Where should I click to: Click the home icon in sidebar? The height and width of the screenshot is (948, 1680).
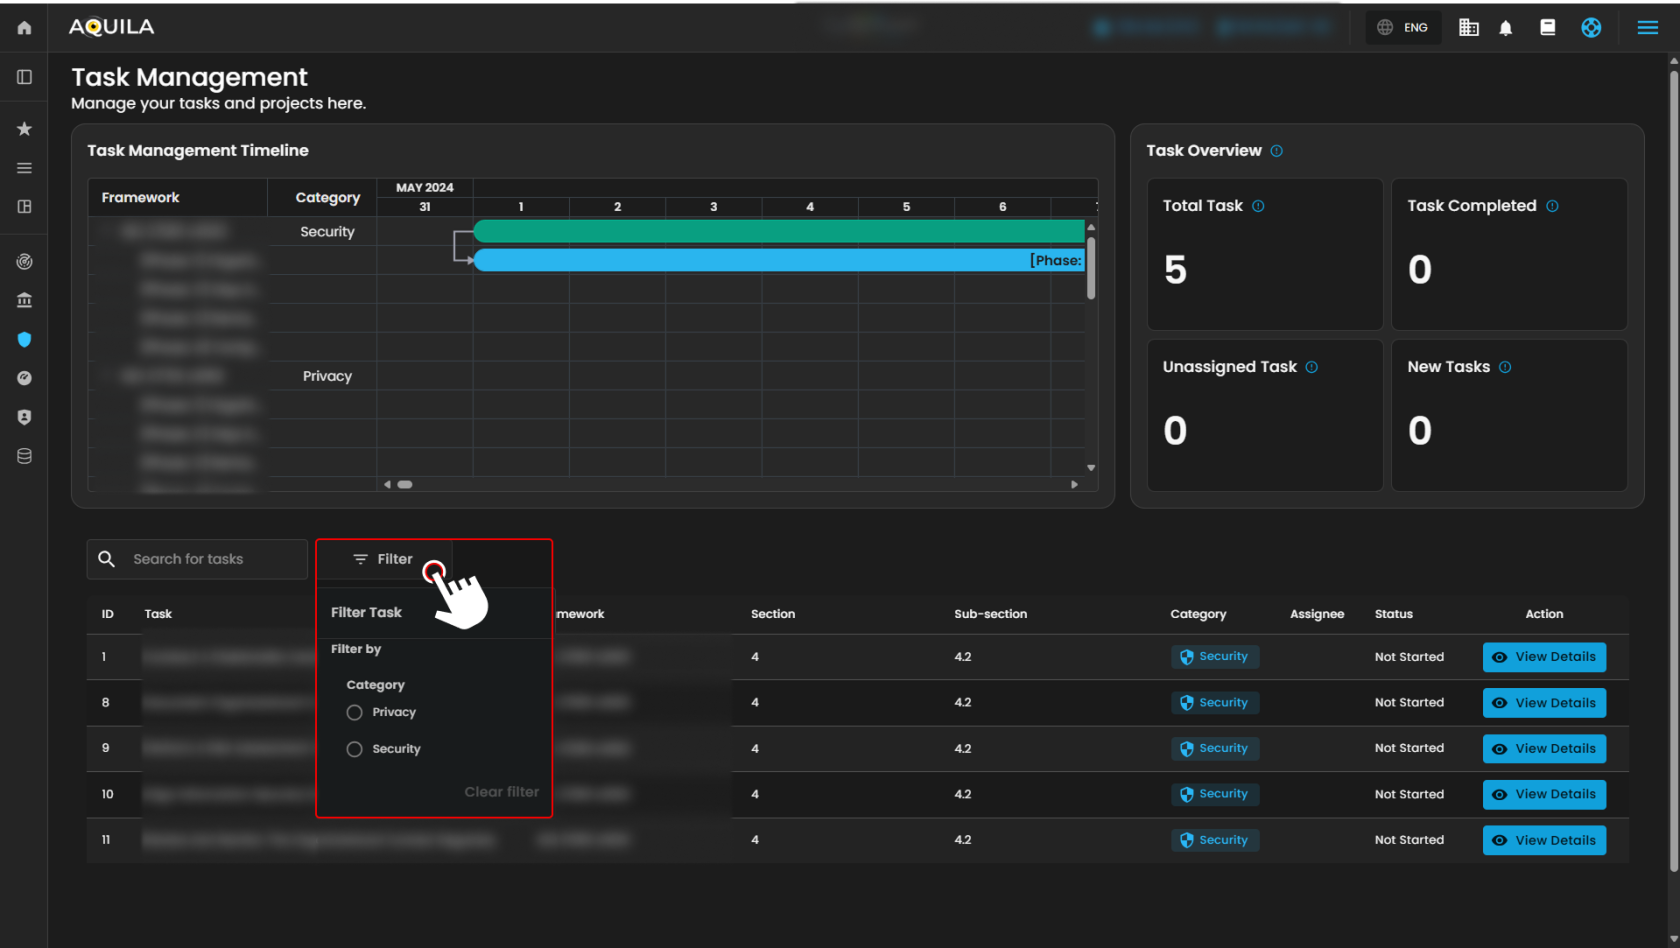24,28
